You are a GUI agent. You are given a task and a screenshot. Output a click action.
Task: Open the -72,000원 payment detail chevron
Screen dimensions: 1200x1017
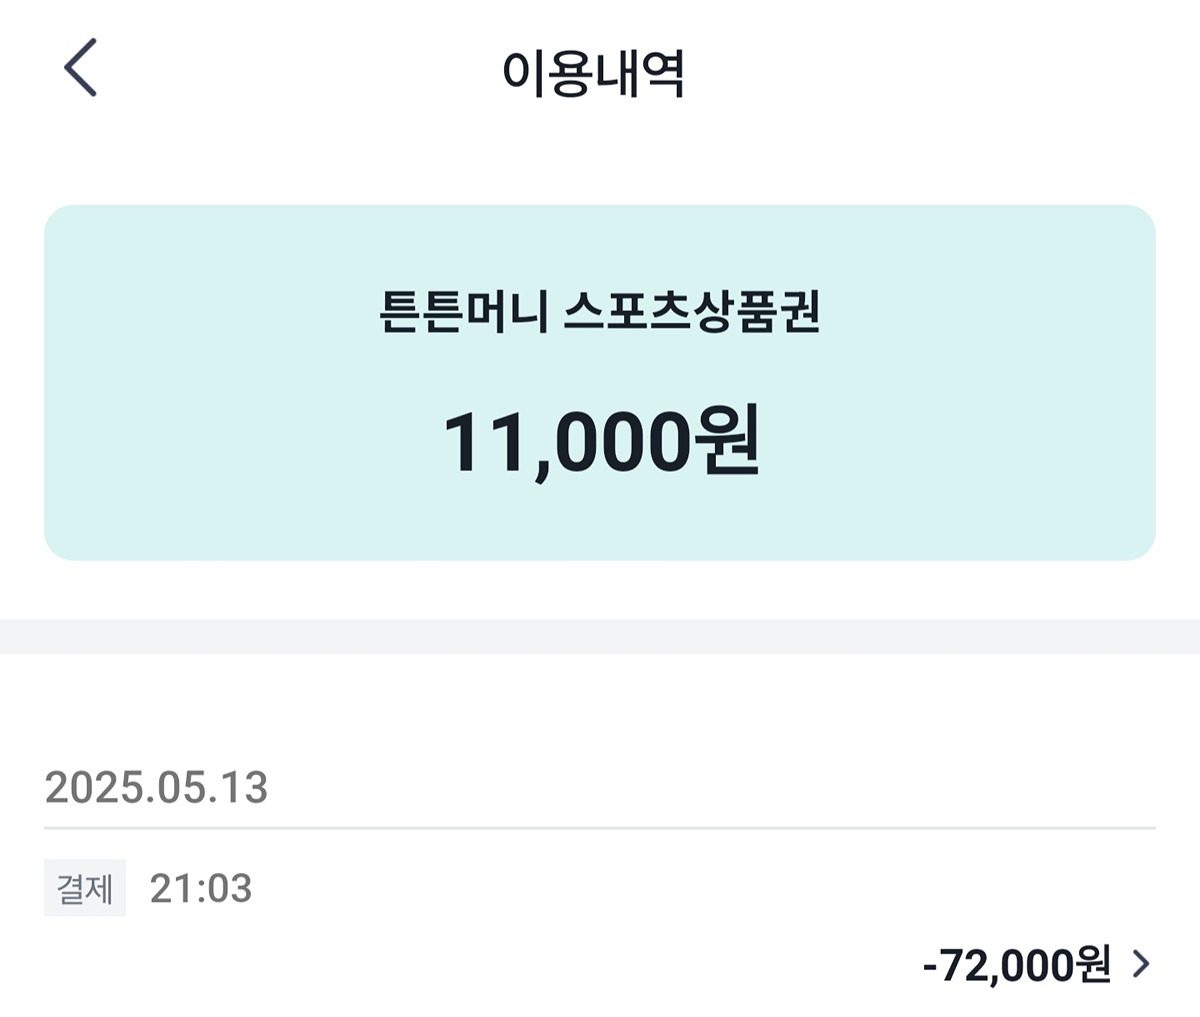pyautogui.click(x=1141, y=964)
